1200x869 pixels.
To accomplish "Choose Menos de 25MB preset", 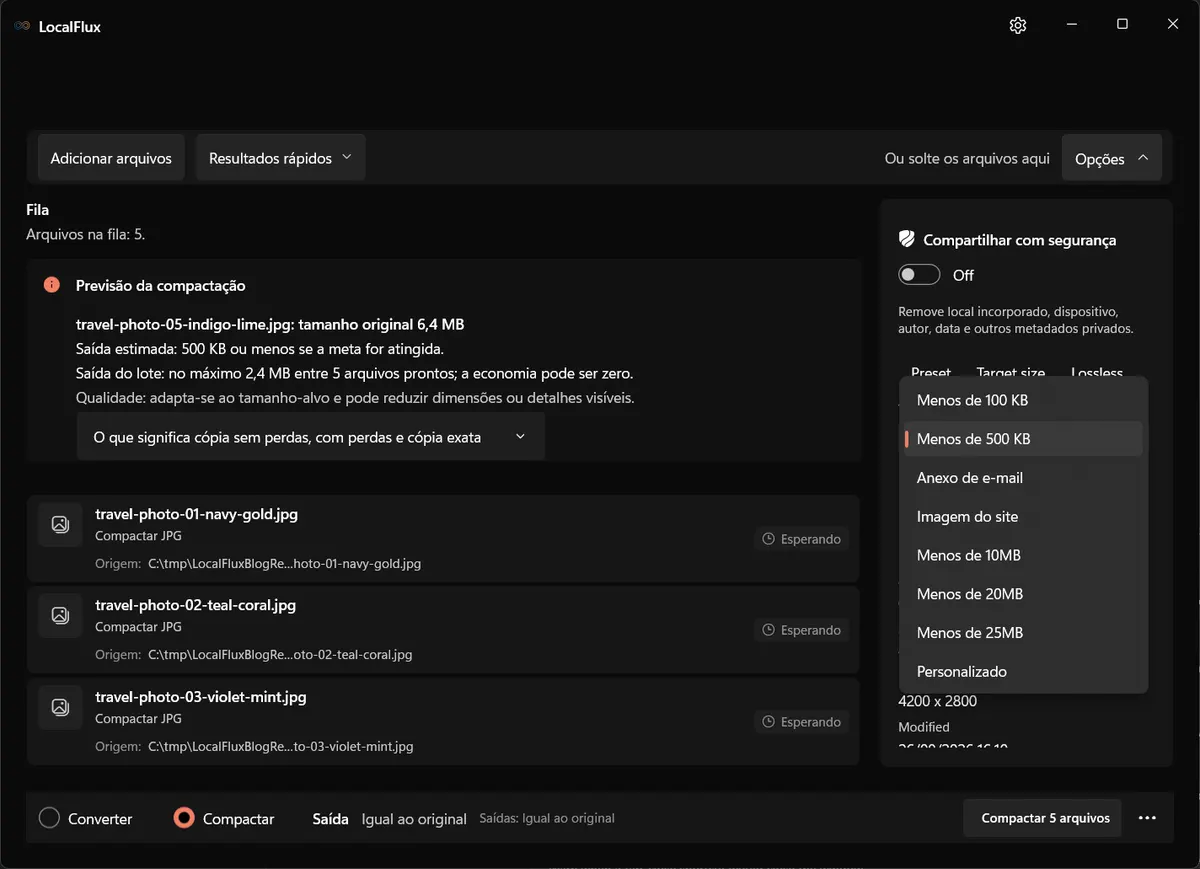I will point(1023,633).
